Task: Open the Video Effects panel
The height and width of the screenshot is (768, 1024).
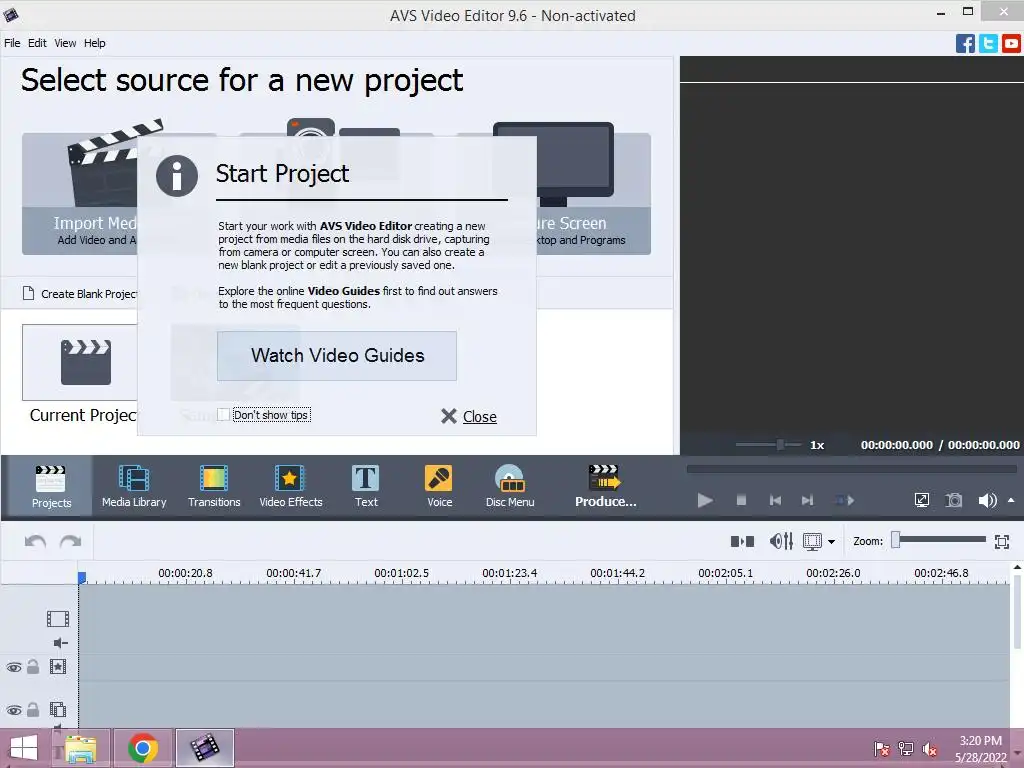Action: 291,487
